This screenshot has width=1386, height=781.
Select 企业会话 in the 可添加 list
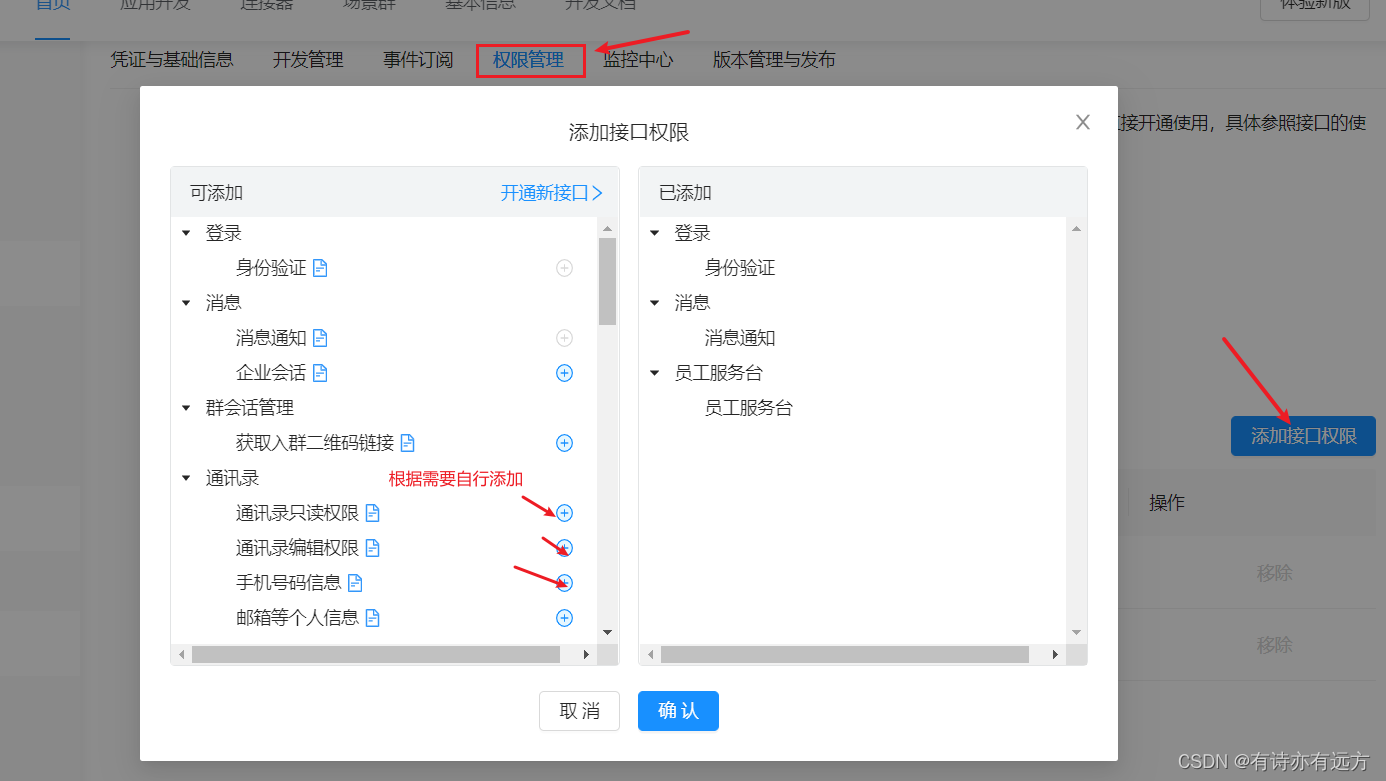click(x=271, y=373)
